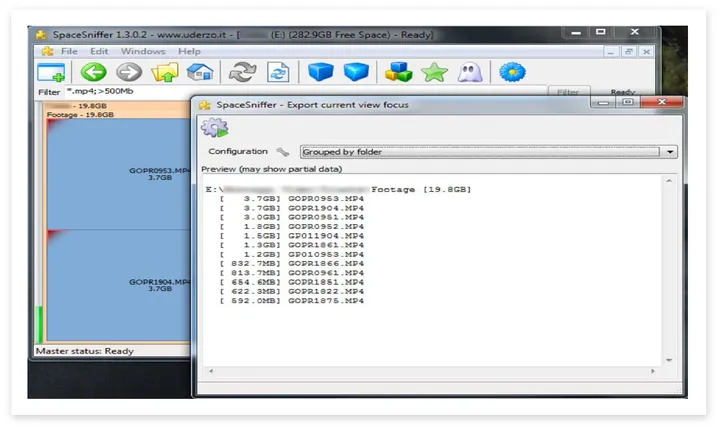The width and height of the screenshot is (720, 430).
Task: Minimize the Export current view focus dialog
Action: pos(603,102)
